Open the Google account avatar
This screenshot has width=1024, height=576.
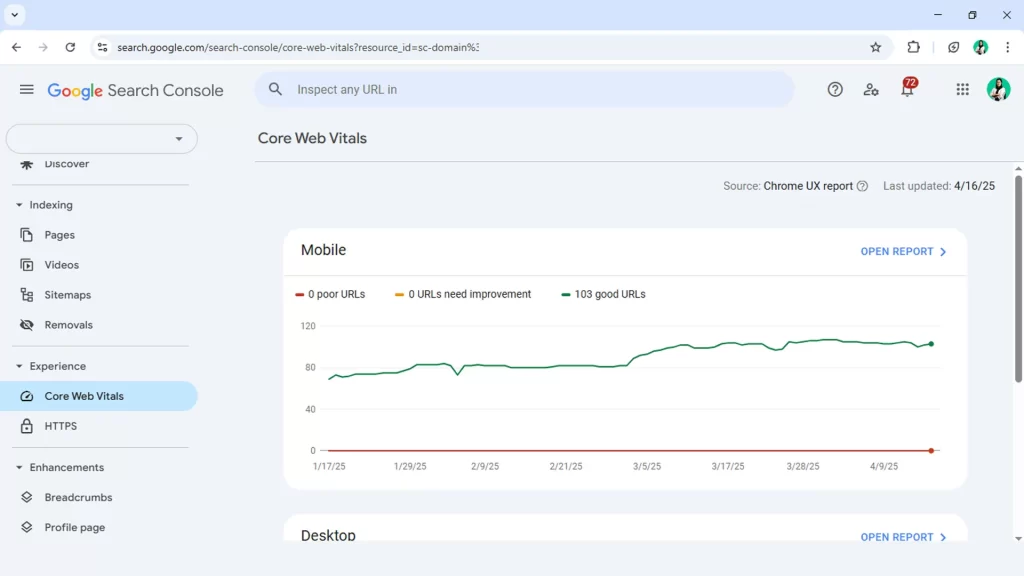click(998, 89)
